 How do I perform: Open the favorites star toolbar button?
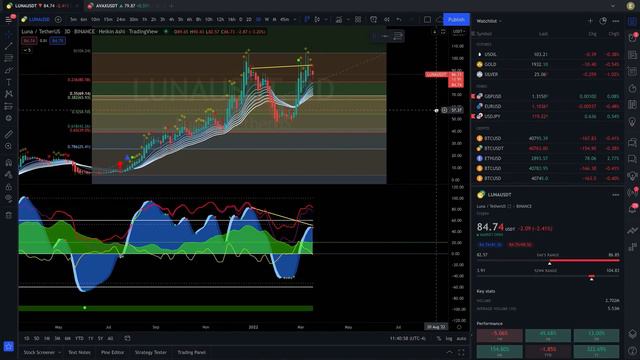(x=9, y=347)
